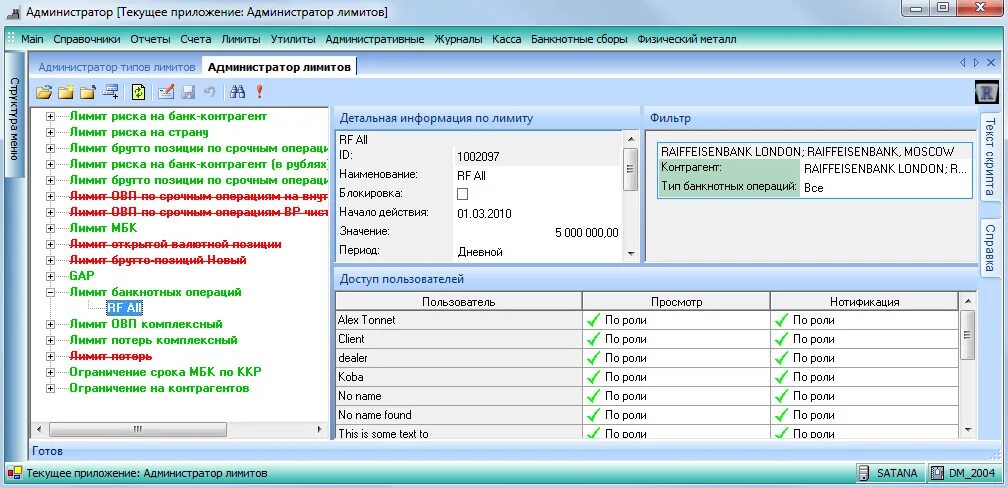Open the Утилиты menu
Viewport: 1008px width, 488px height.
pyautogui.click(x=293, y=39)
